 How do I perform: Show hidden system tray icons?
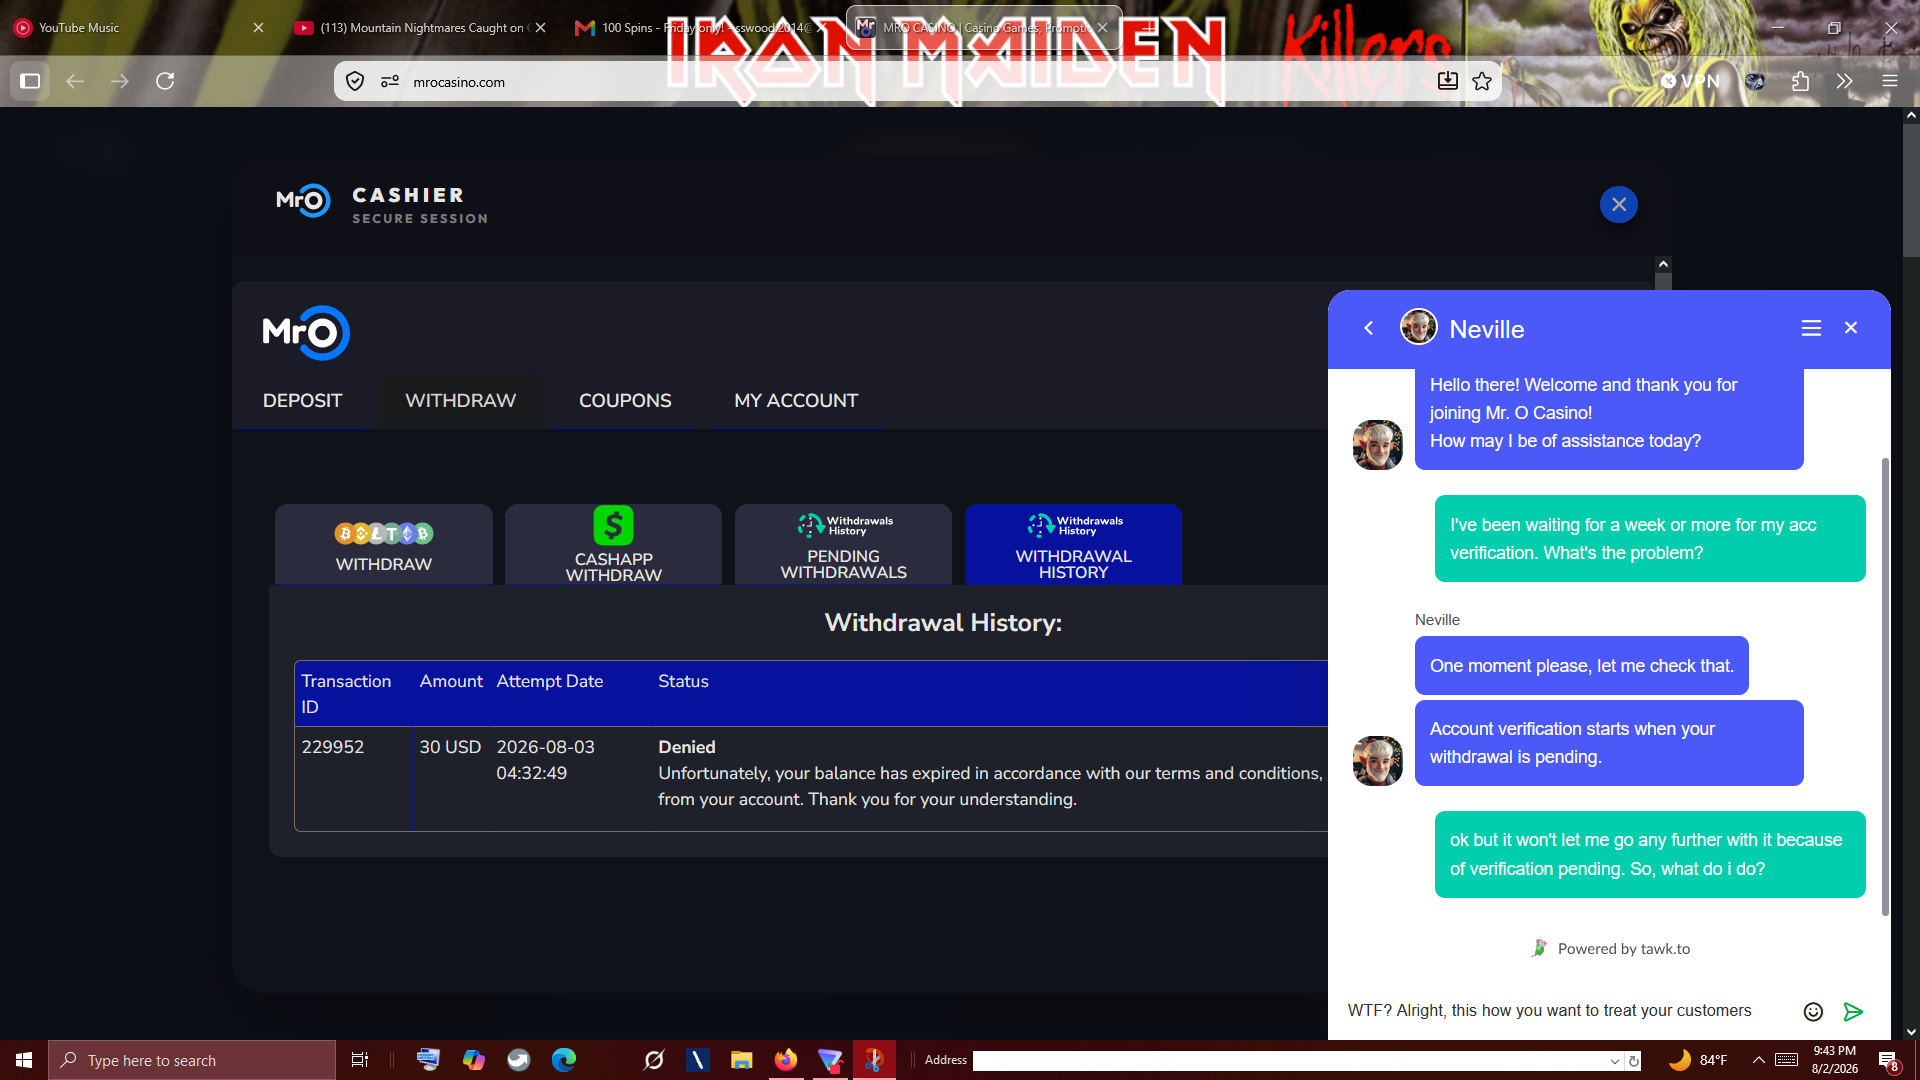click(x=1759, y=1060)
